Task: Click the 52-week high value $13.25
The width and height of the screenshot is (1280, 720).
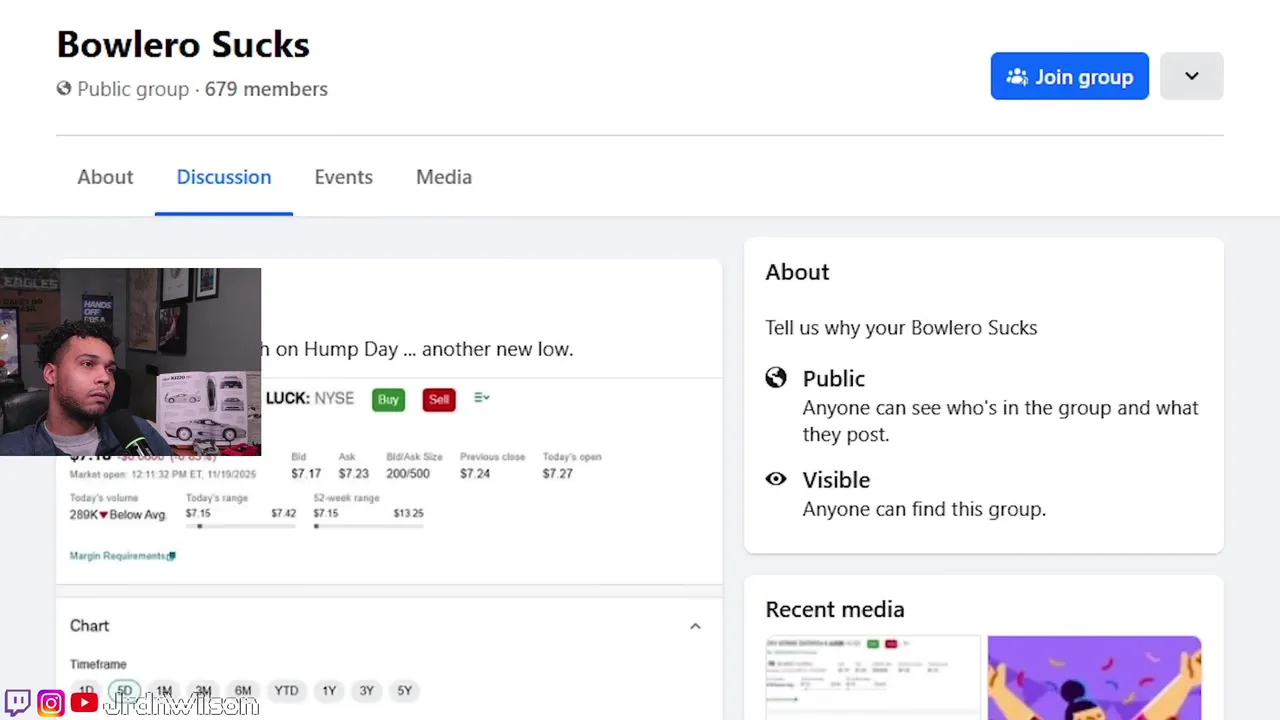Action: [408, 513]
